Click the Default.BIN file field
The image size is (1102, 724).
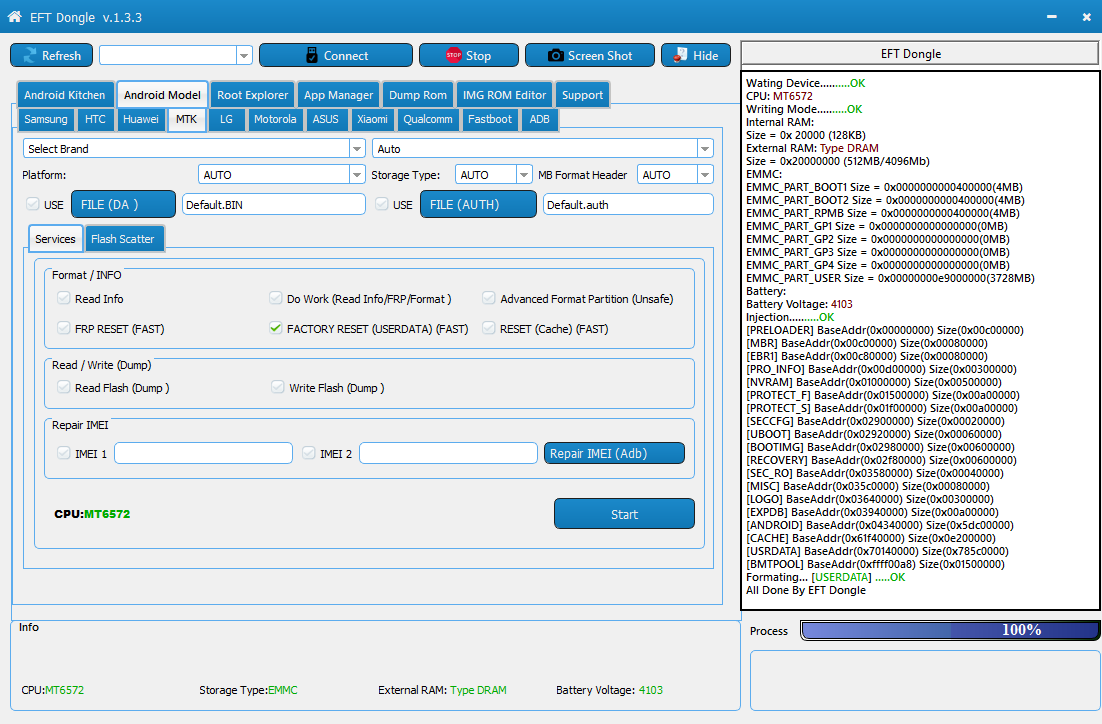pyautogui.click(x=273, y=205)
